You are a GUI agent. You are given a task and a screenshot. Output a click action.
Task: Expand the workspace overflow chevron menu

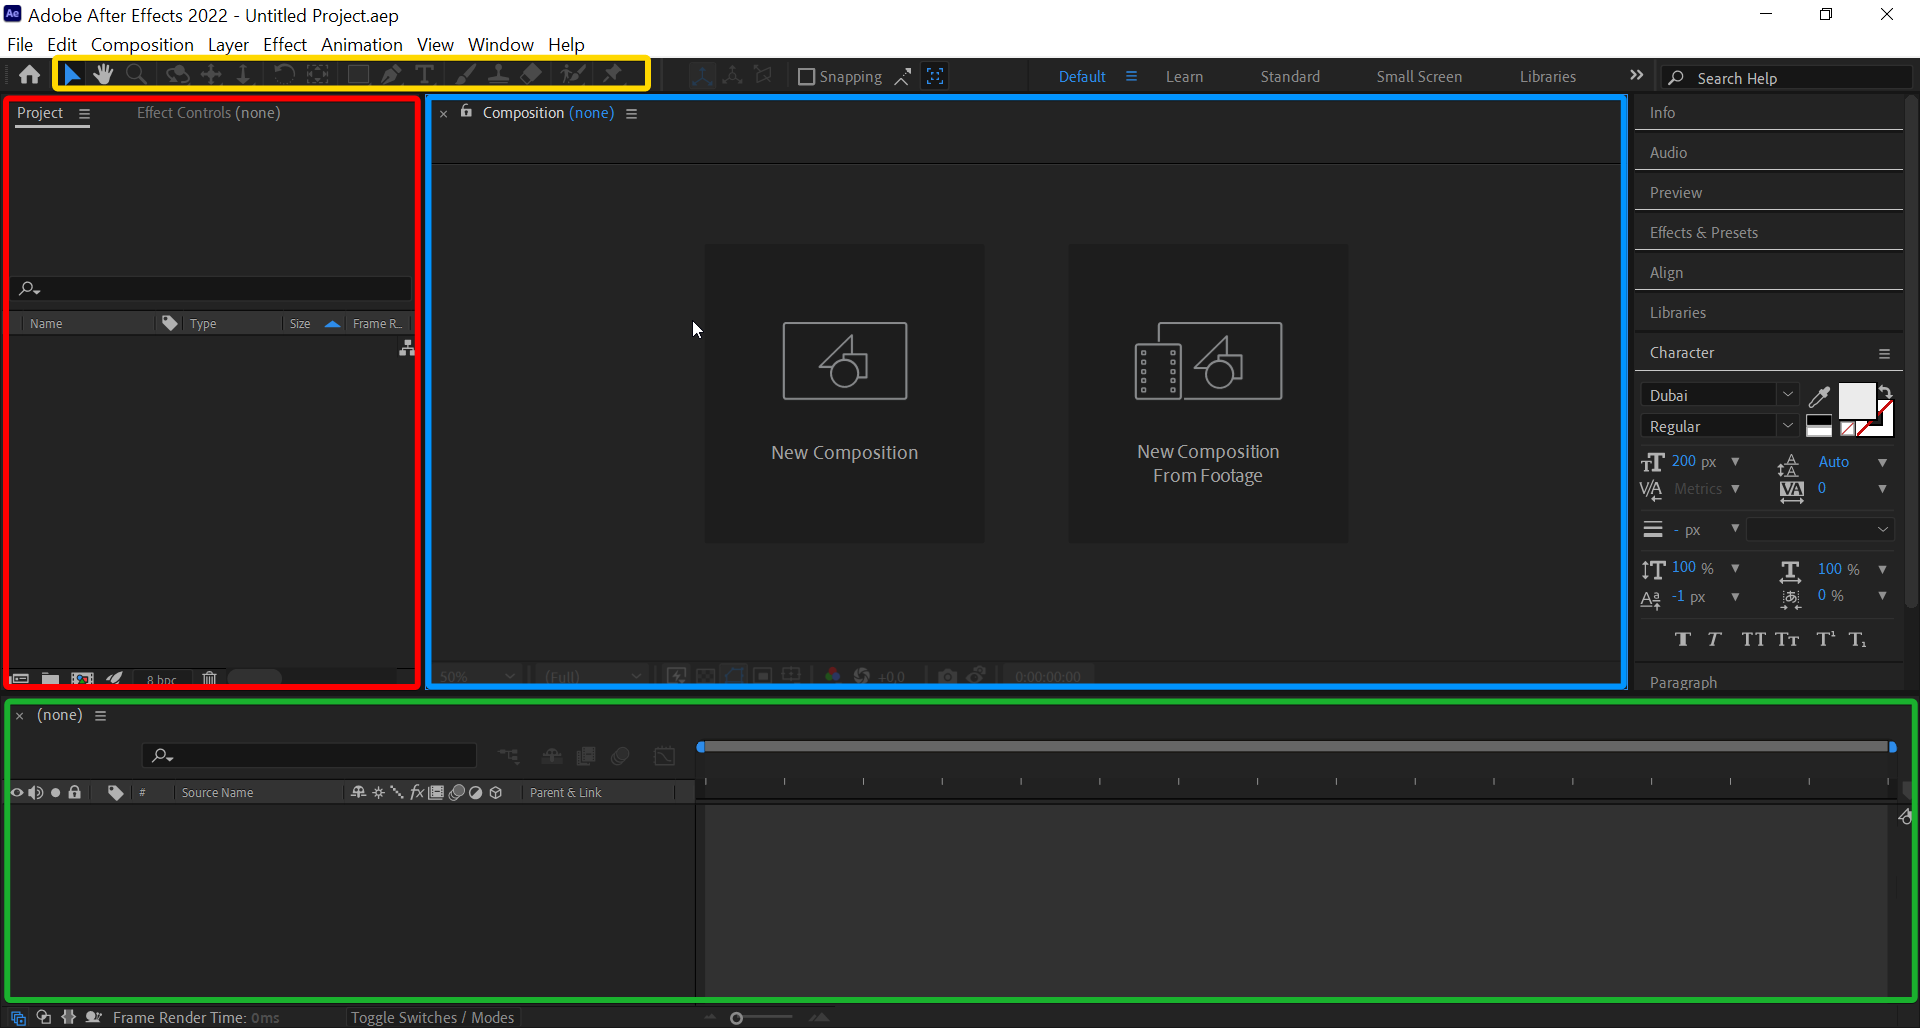[1636, 76]
